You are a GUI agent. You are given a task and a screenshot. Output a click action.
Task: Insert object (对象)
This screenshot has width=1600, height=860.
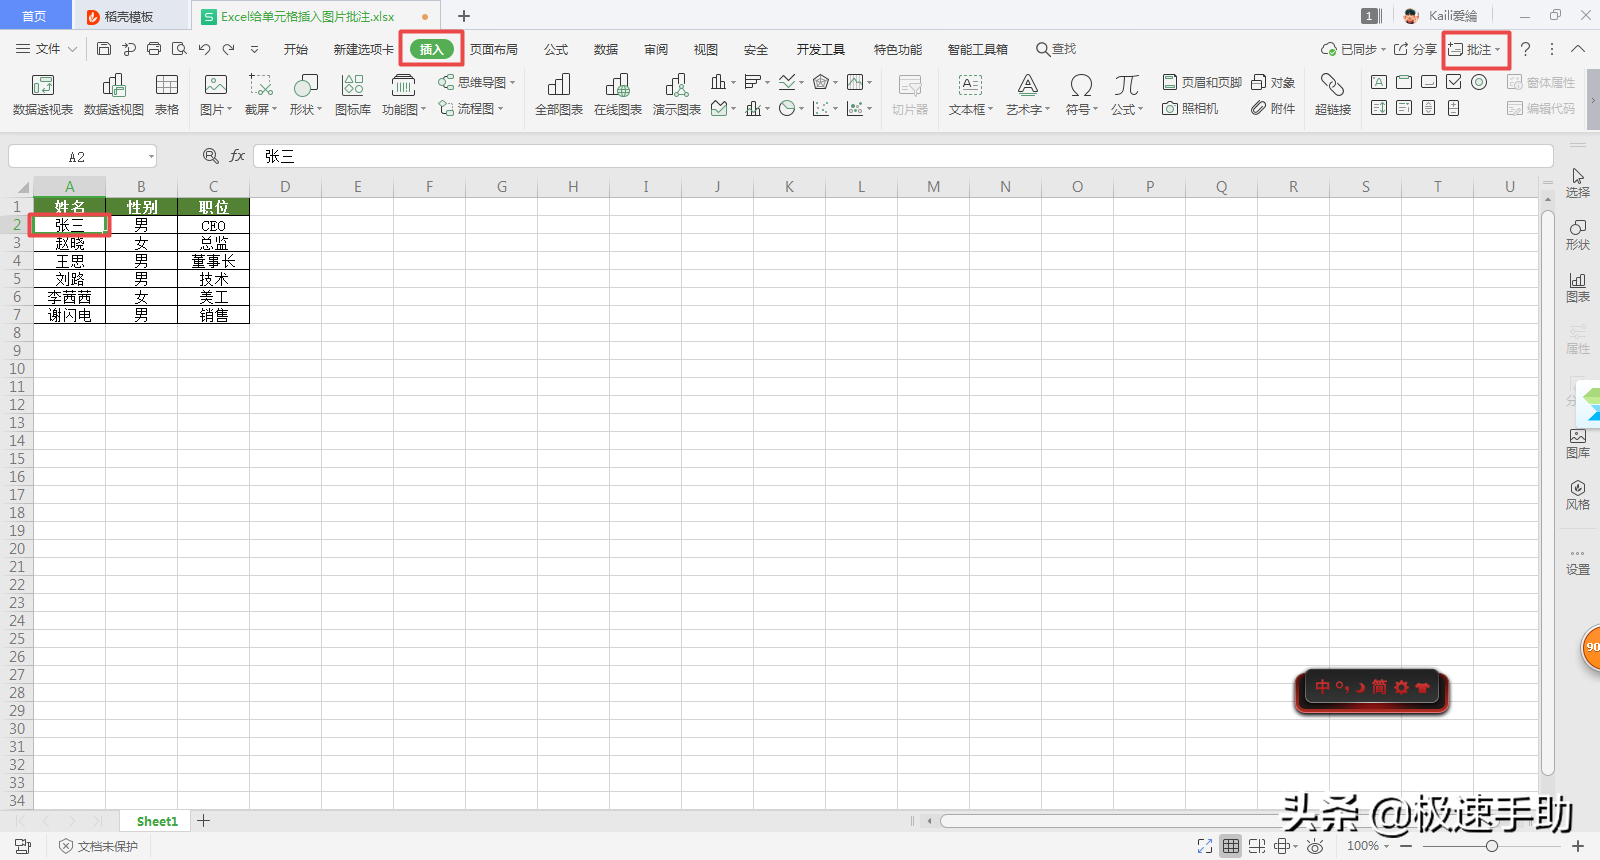point(1273,82)
